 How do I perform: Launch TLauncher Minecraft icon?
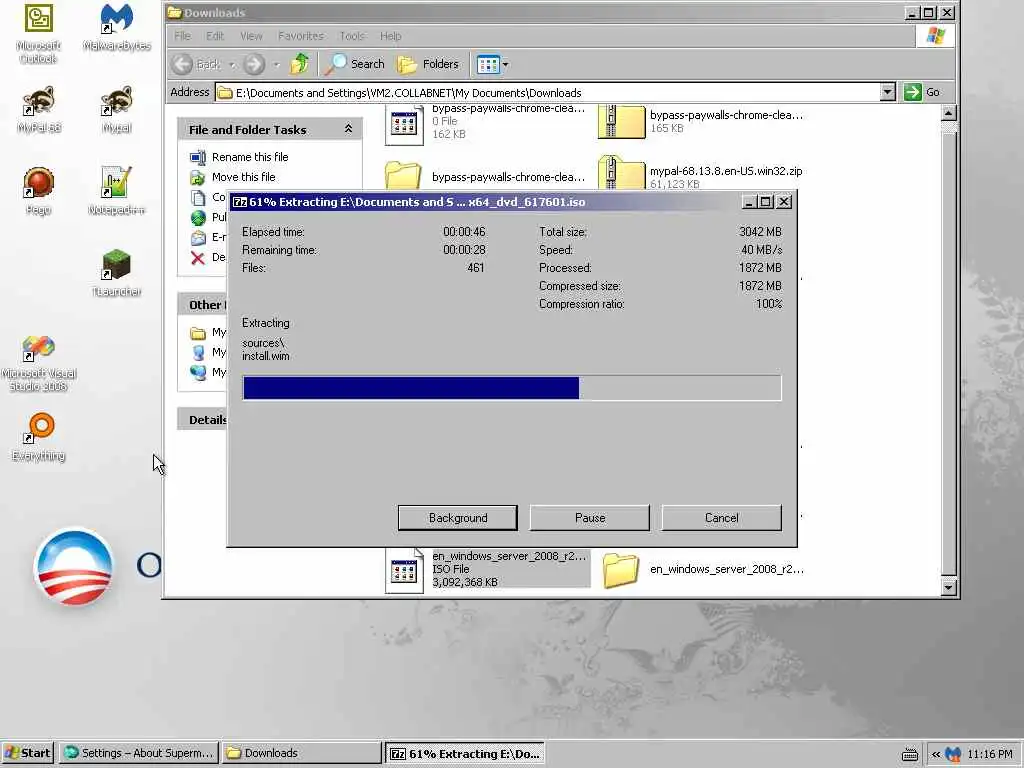tap(117, 272)
